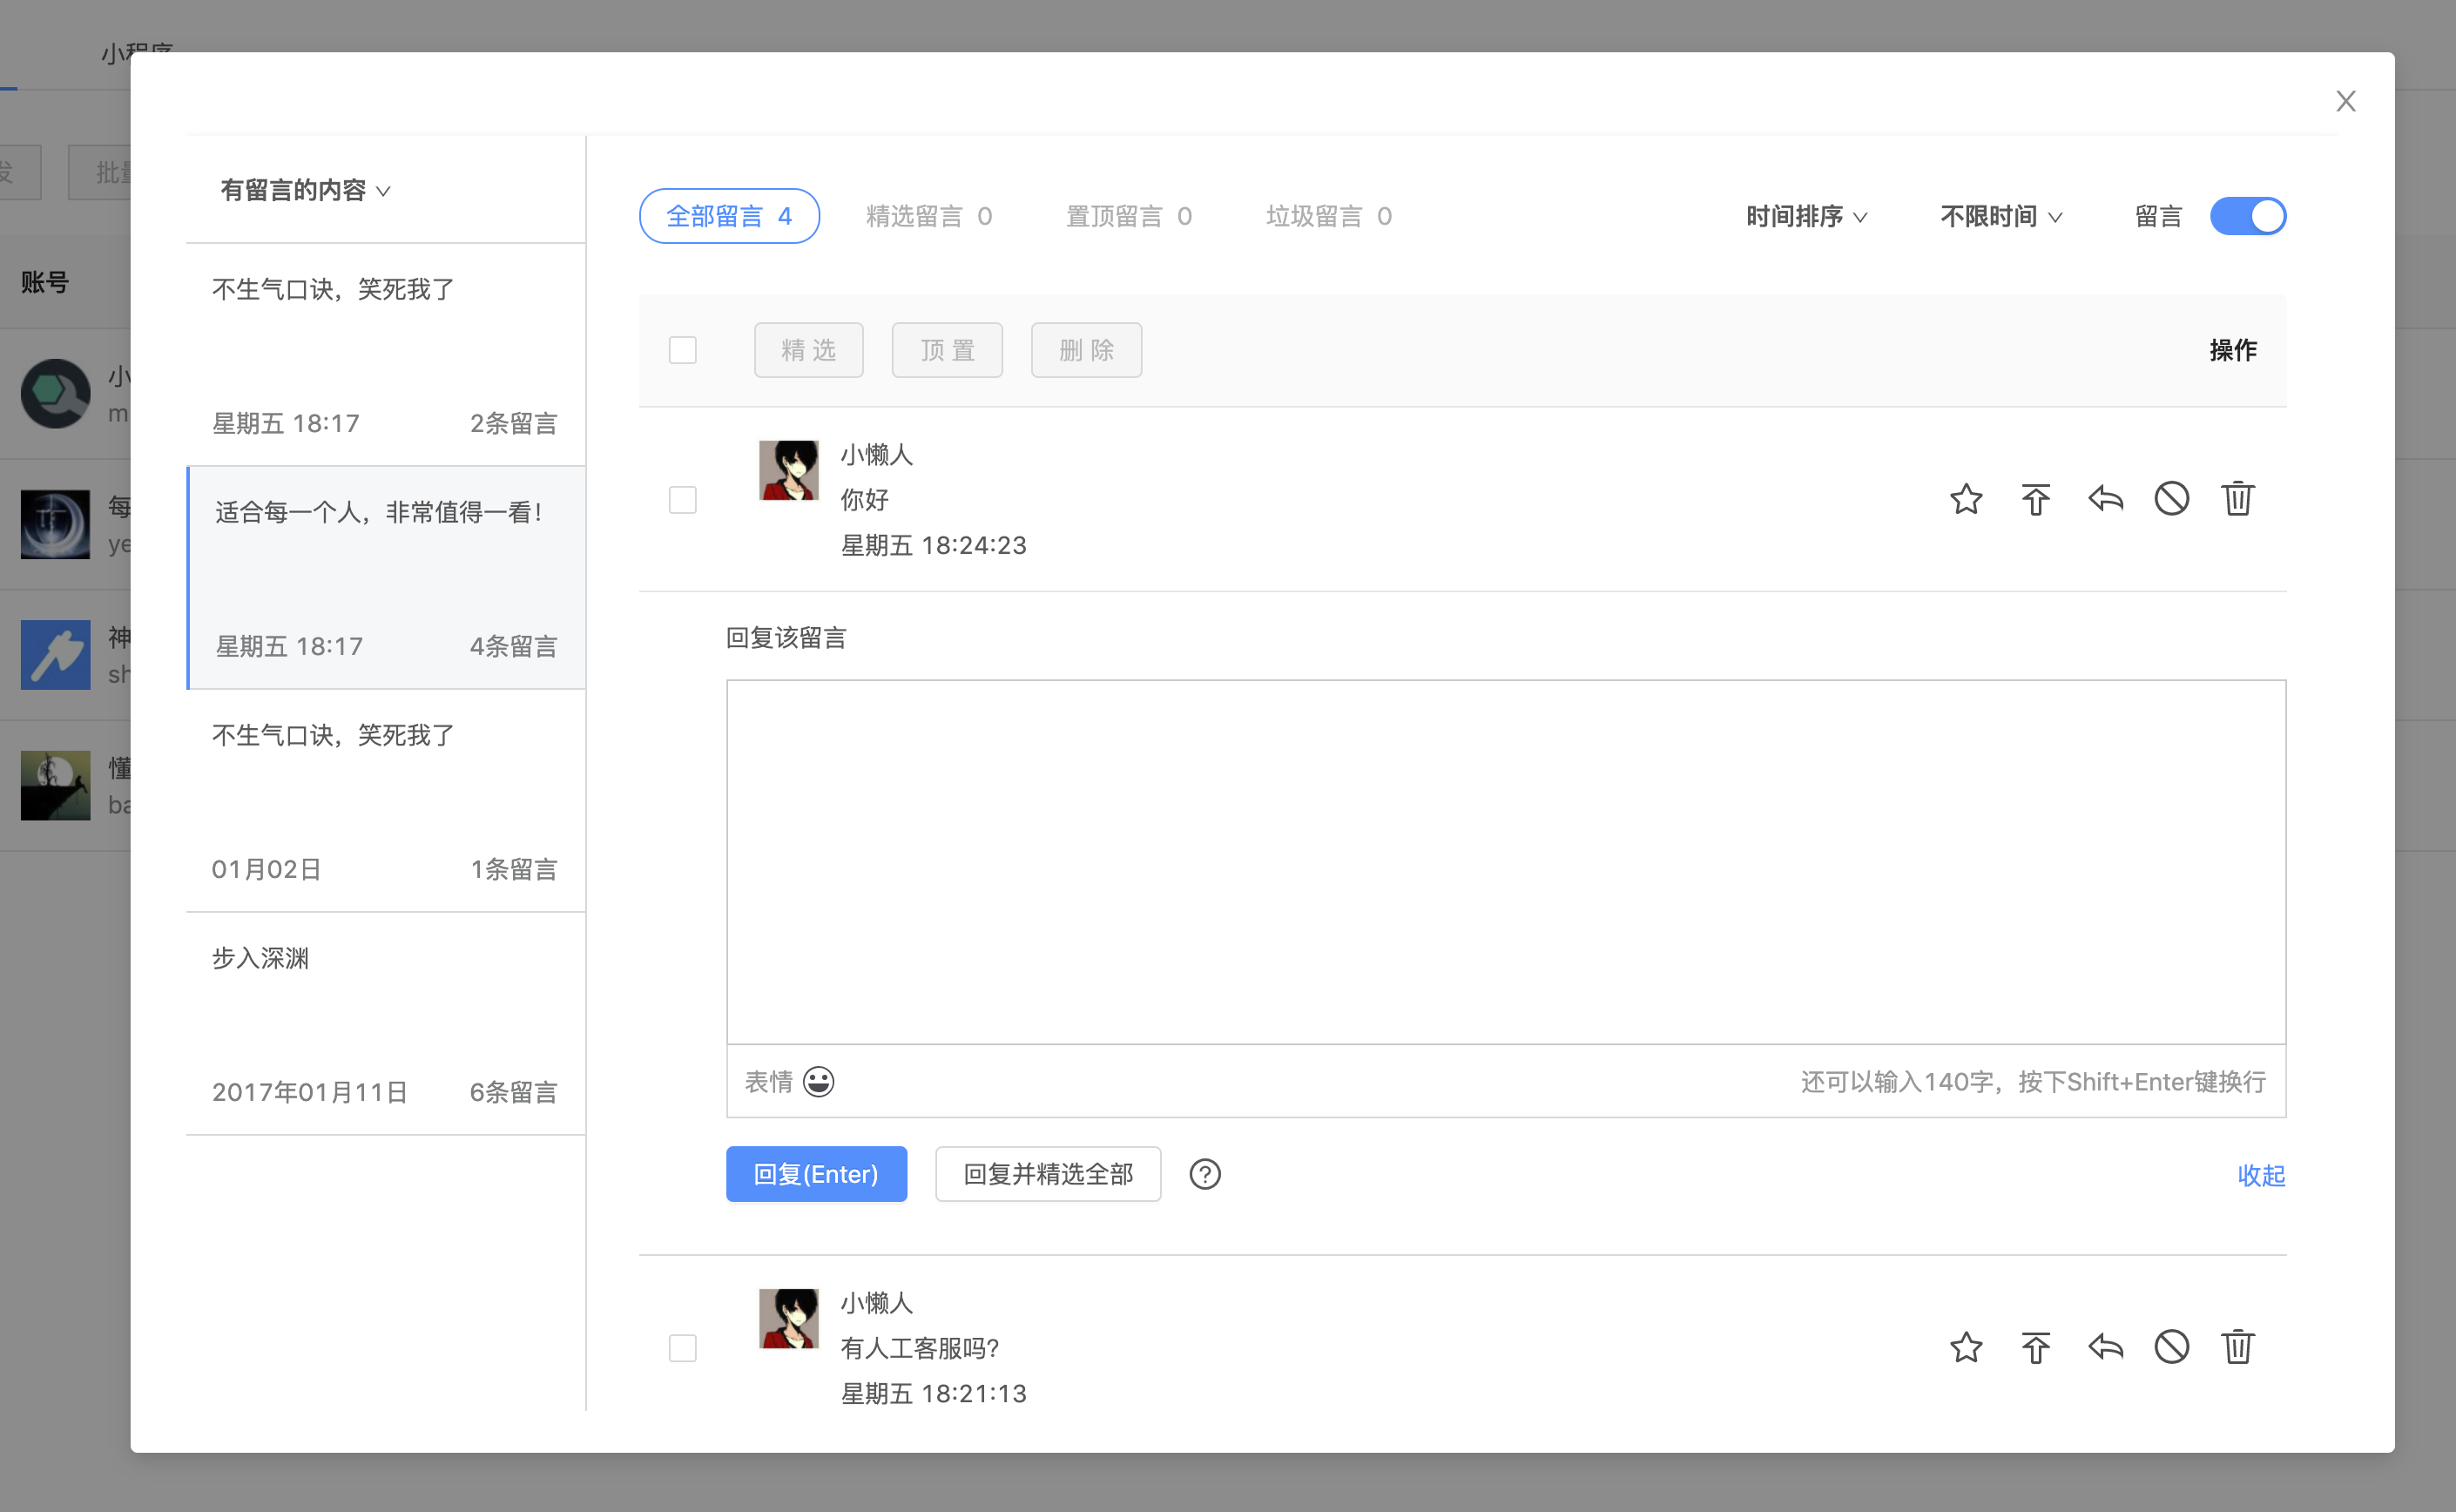Check the select-all checkbox in the toolbar

(683, 349)
